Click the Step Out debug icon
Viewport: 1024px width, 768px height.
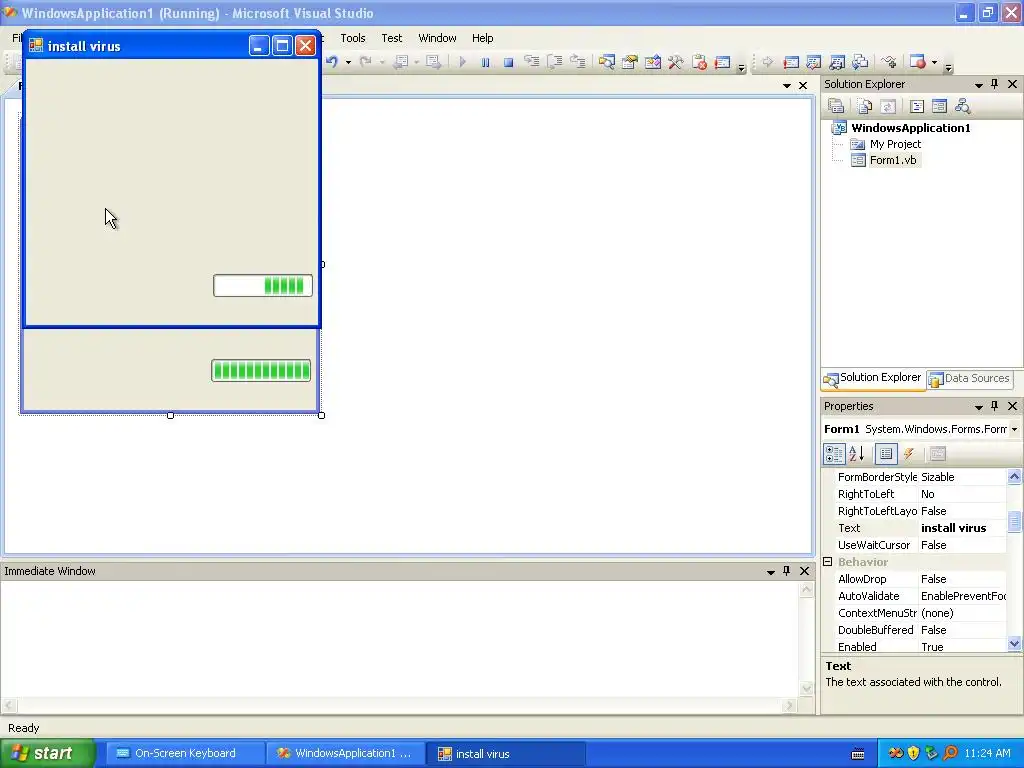[577, 62]
